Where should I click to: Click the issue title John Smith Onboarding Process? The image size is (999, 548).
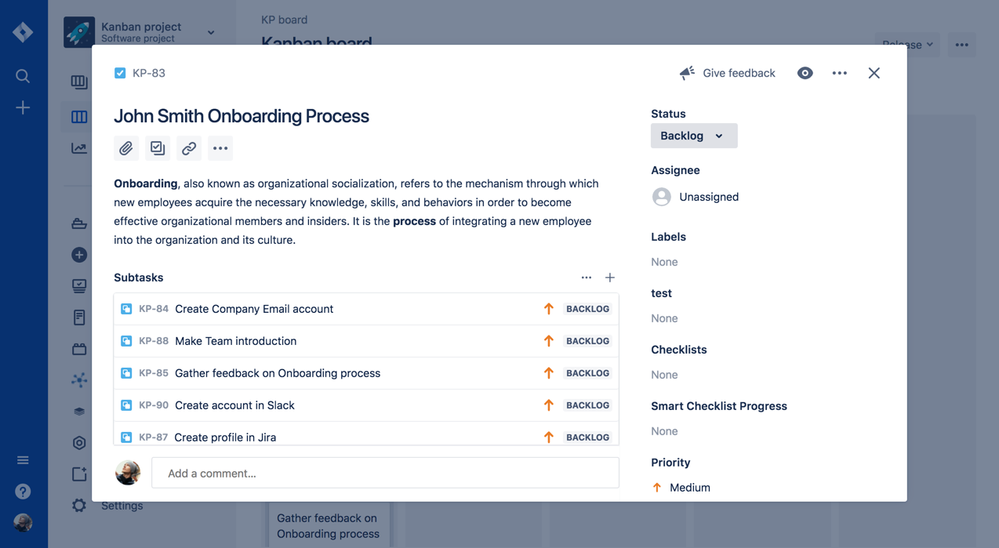pos(241,116)
